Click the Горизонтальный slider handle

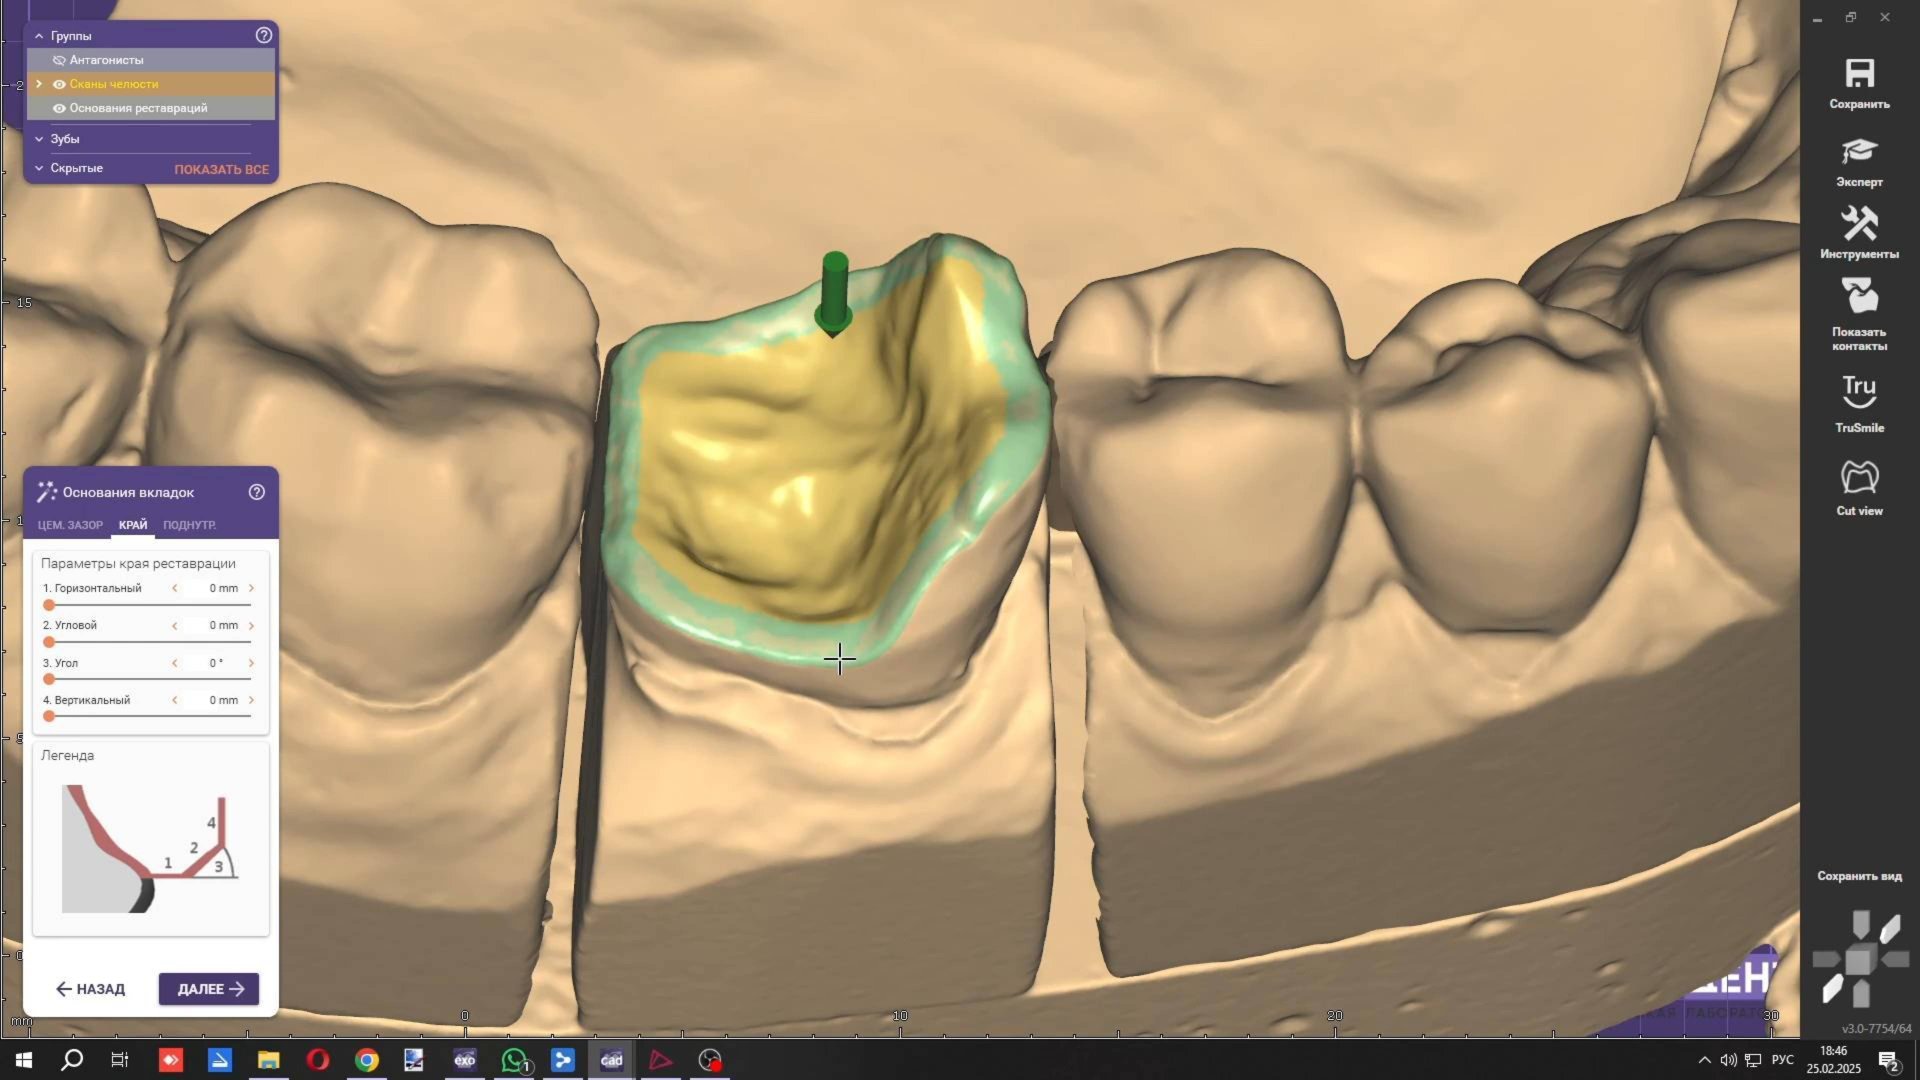49,605
